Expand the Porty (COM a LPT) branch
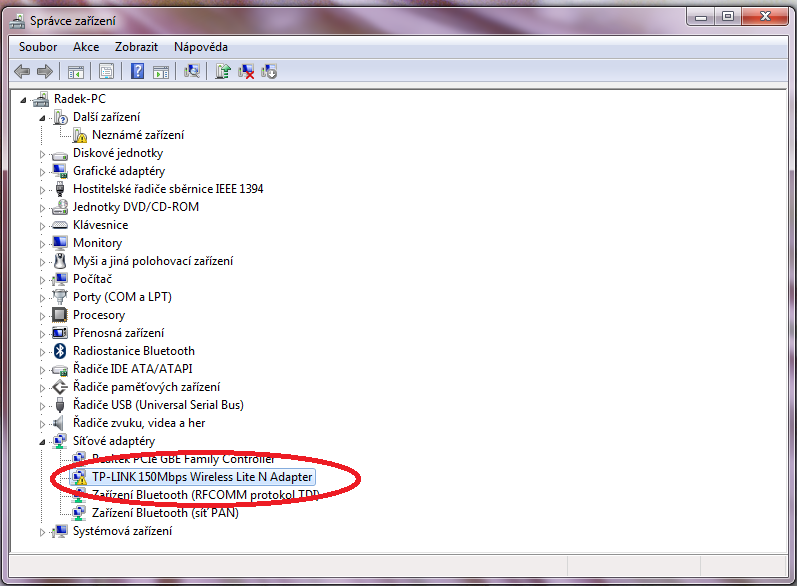Screen dimensions: 797x586 click(42, 298)
